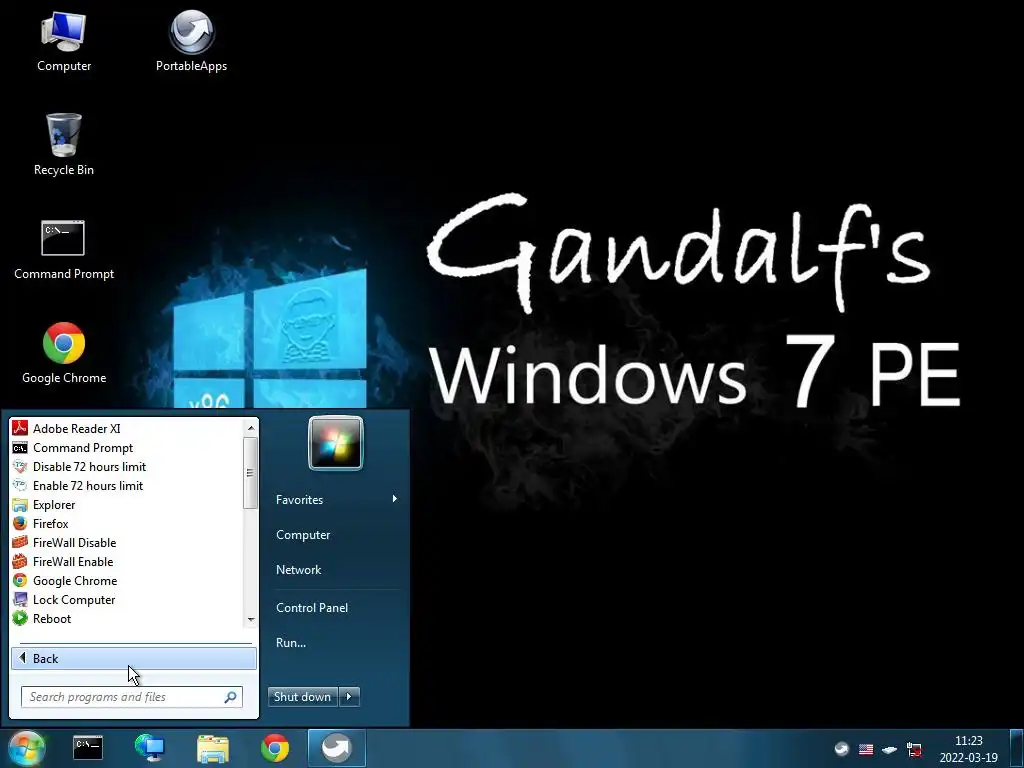The height and width of the screenshot is (768, 1024).
Task: Open the Google Chrome desktop icon
Action: pos(63,353)
